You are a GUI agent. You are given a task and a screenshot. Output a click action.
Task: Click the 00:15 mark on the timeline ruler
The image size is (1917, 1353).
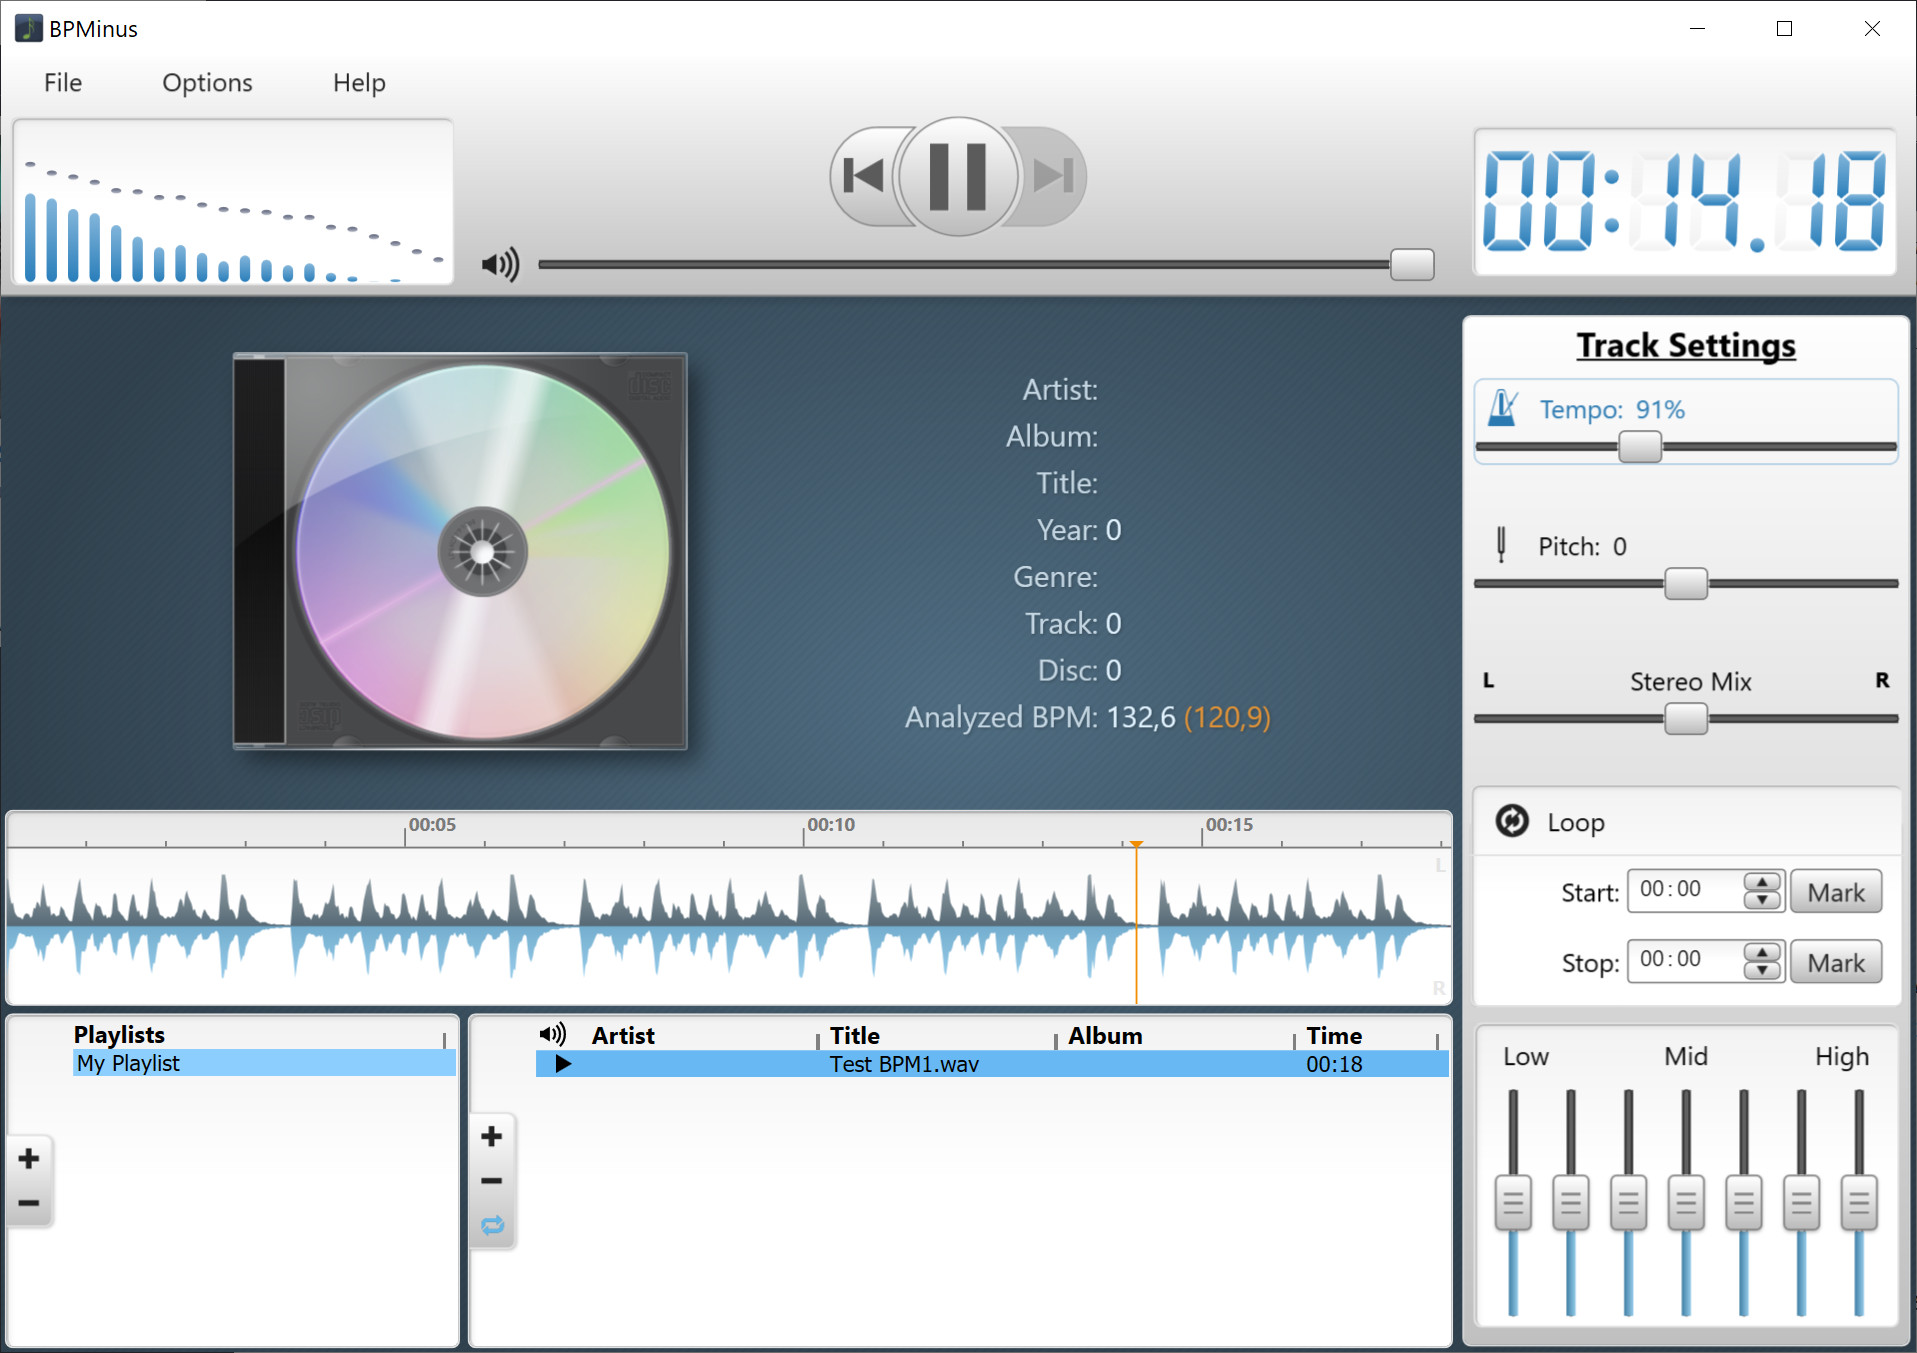[x=1229, y=825]
